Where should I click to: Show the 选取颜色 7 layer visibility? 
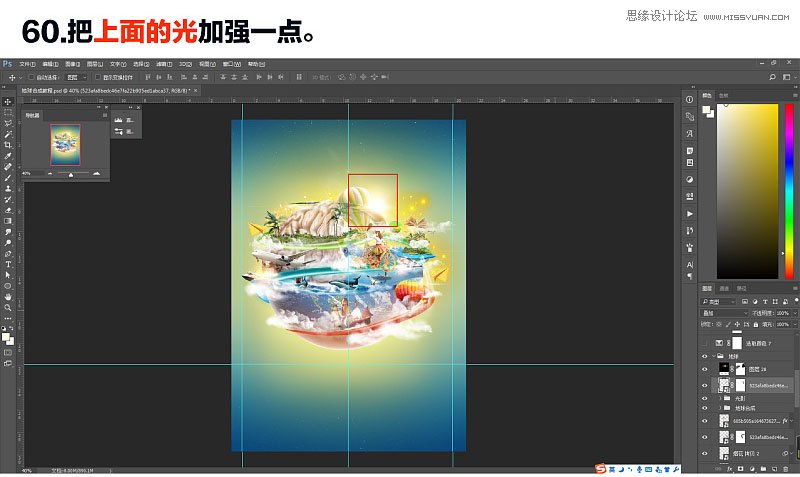[x=705, y=343]
